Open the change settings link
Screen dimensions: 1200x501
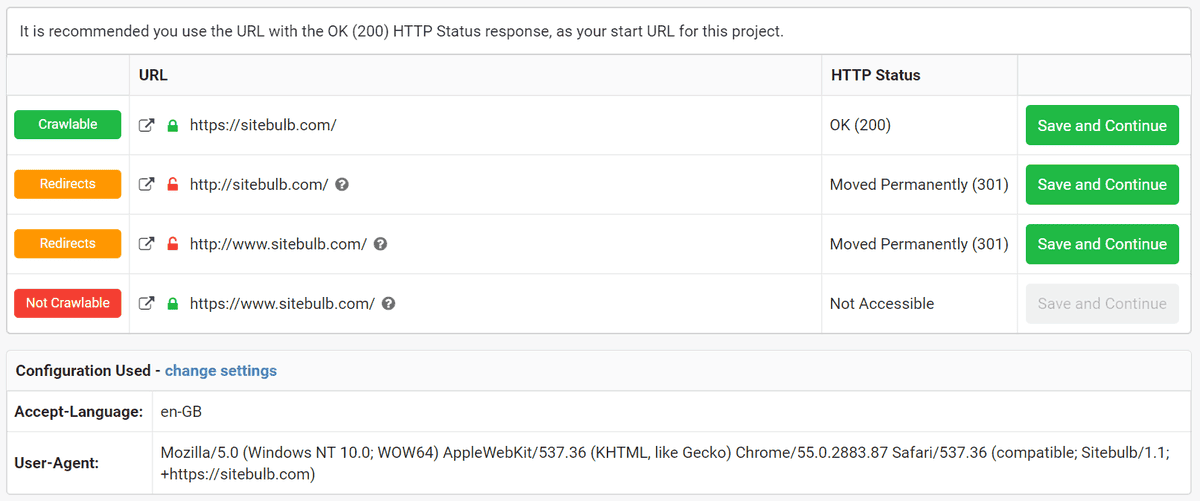click(x=221, y=371)
